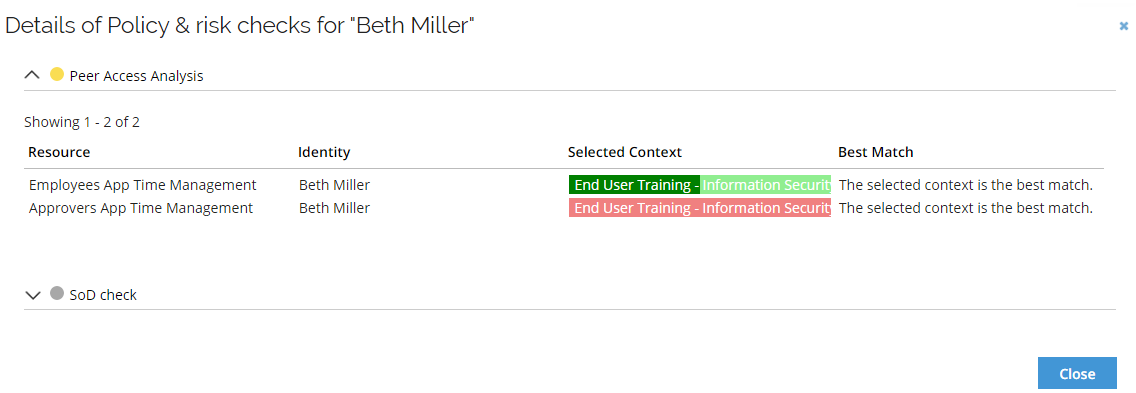The width and height of the screenshot is (1136, 393).
Task: Click the yellow Peer Access Analysis status dot
Action: (x=57, y=74)
